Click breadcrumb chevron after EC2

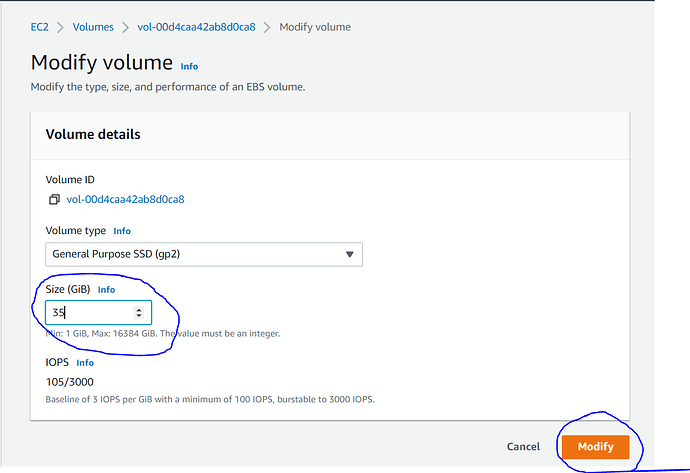(x=60, y=27)
